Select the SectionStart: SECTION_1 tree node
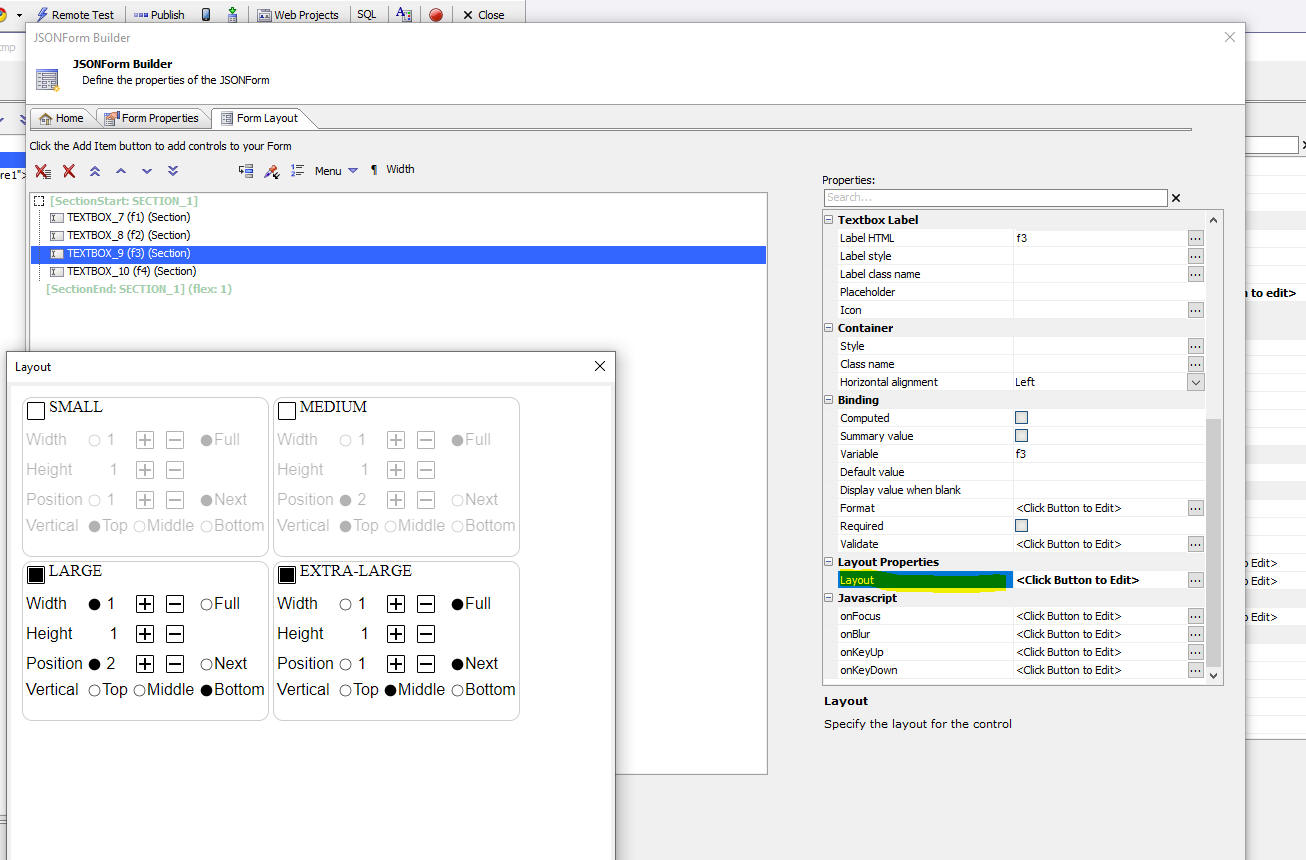 [x=124, y=201]
